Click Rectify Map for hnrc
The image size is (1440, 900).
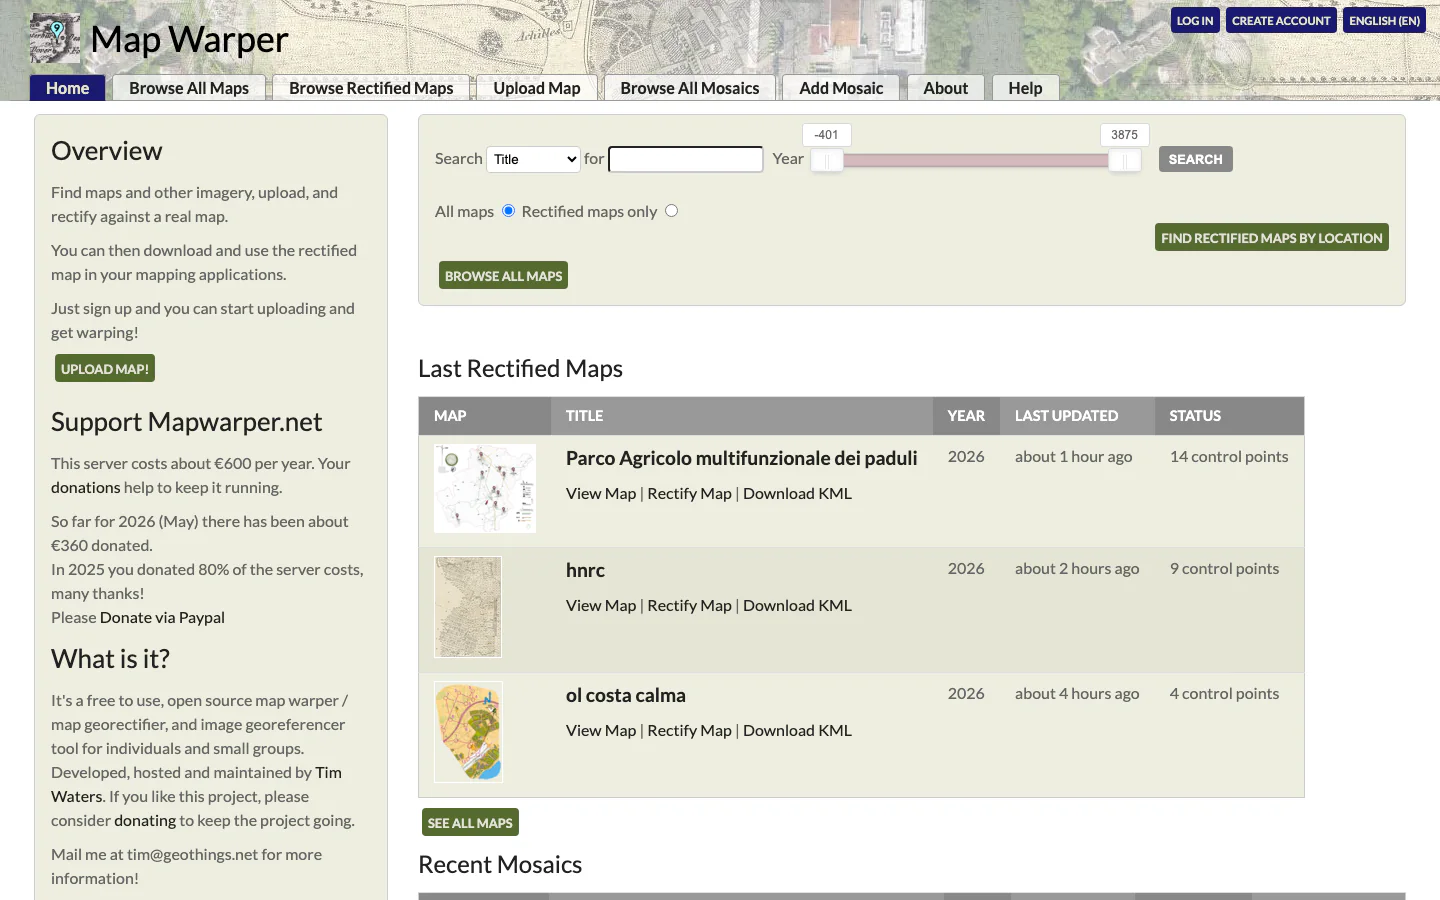click(689, 605)
